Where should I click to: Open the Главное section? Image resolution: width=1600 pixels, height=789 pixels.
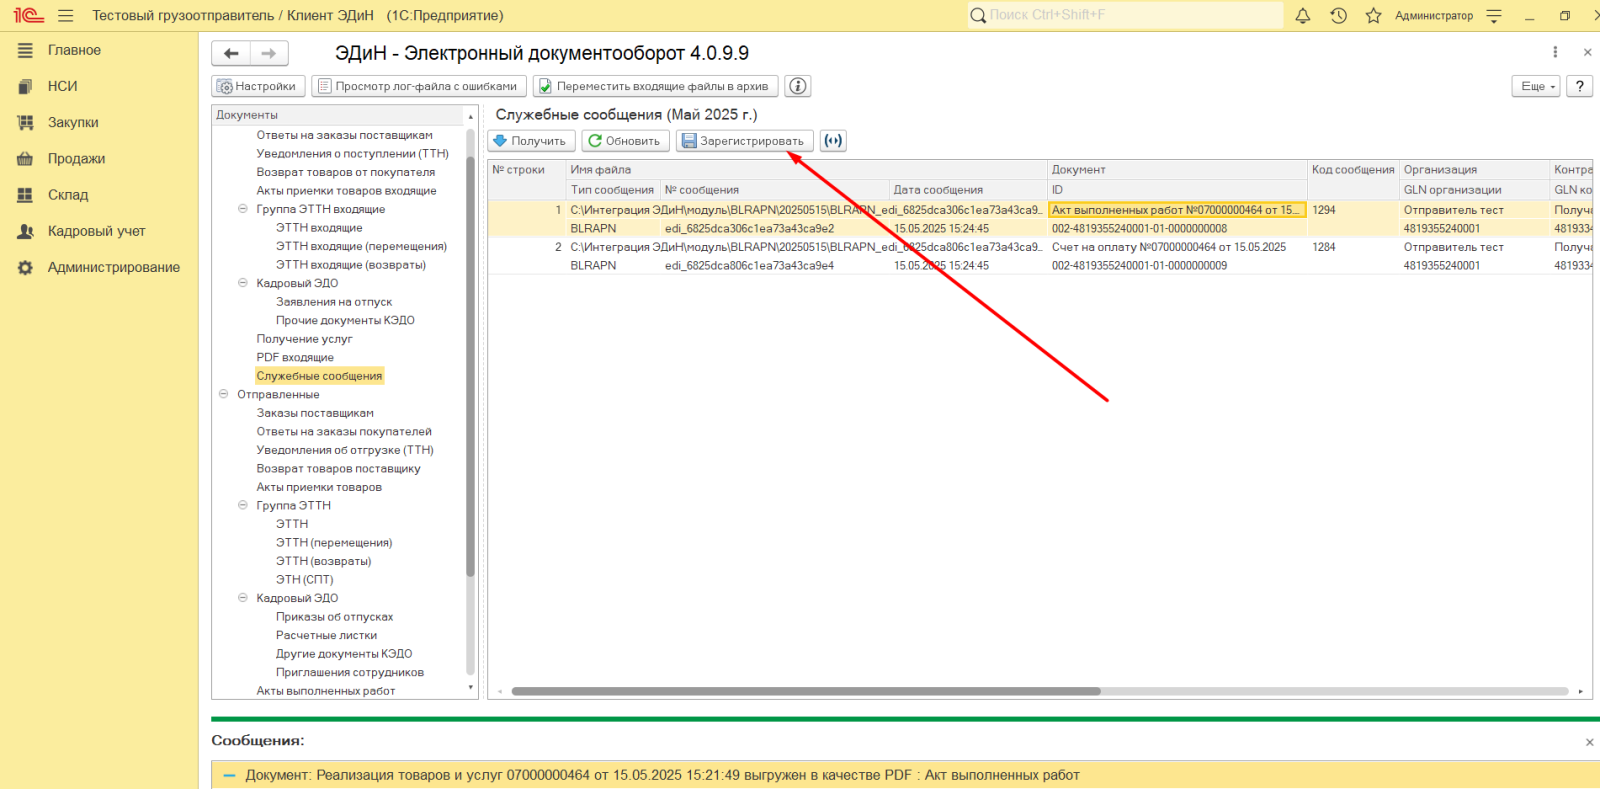[x=74, y=50]
